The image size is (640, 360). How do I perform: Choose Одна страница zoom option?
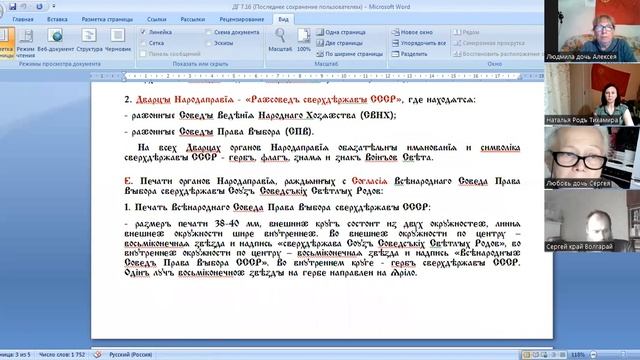click(341, 32)
